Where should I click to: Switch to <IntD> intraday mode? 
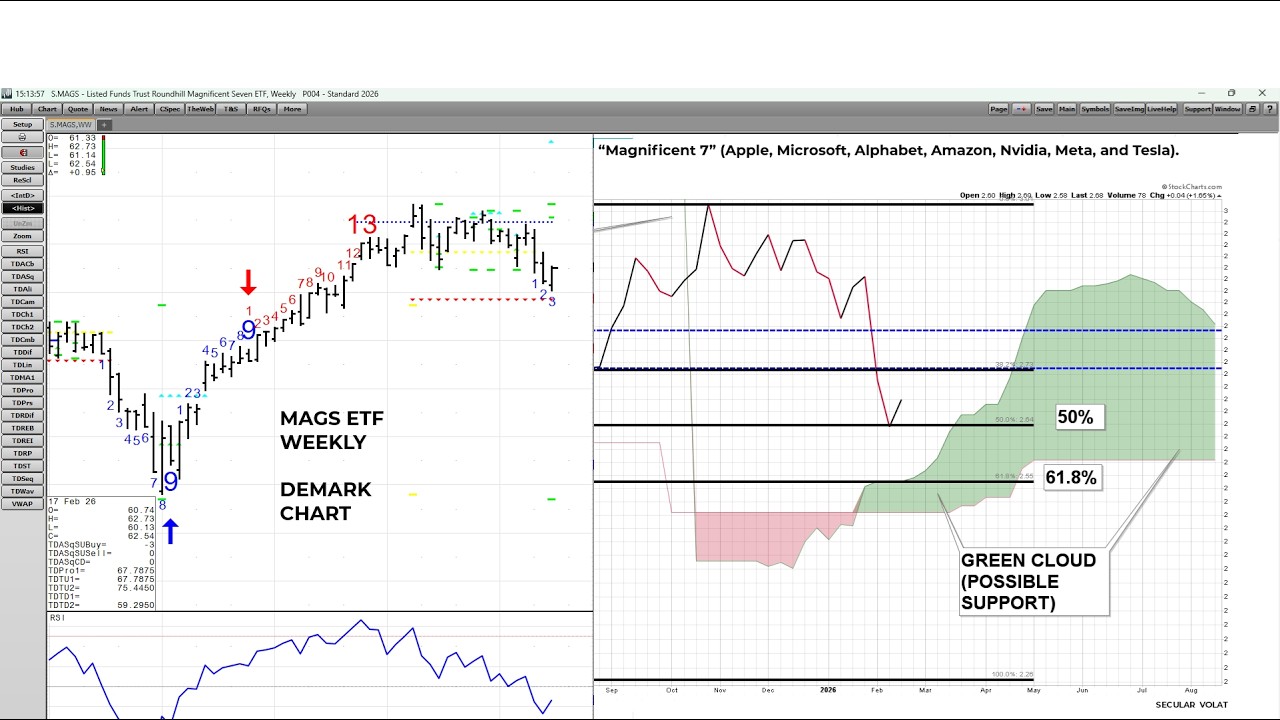22,195
